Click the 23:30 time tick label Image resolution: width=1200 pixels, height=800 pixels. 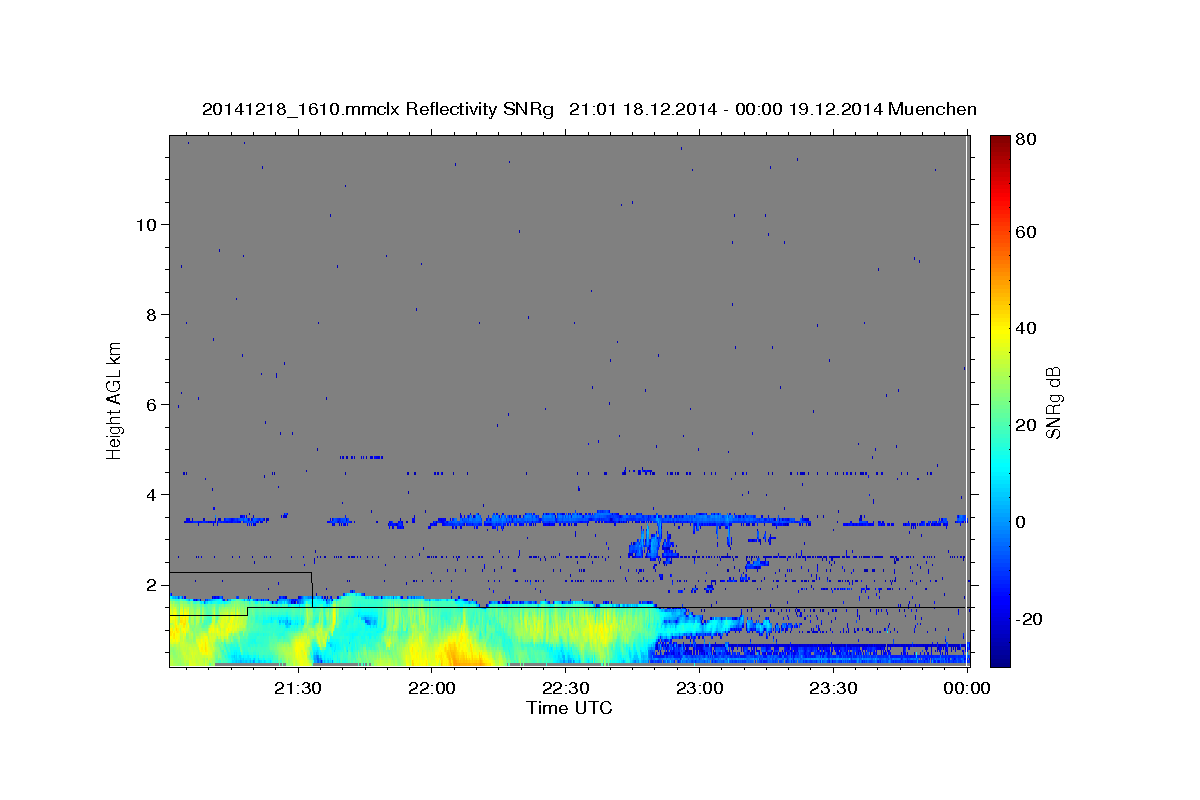[x=833, y=688]
